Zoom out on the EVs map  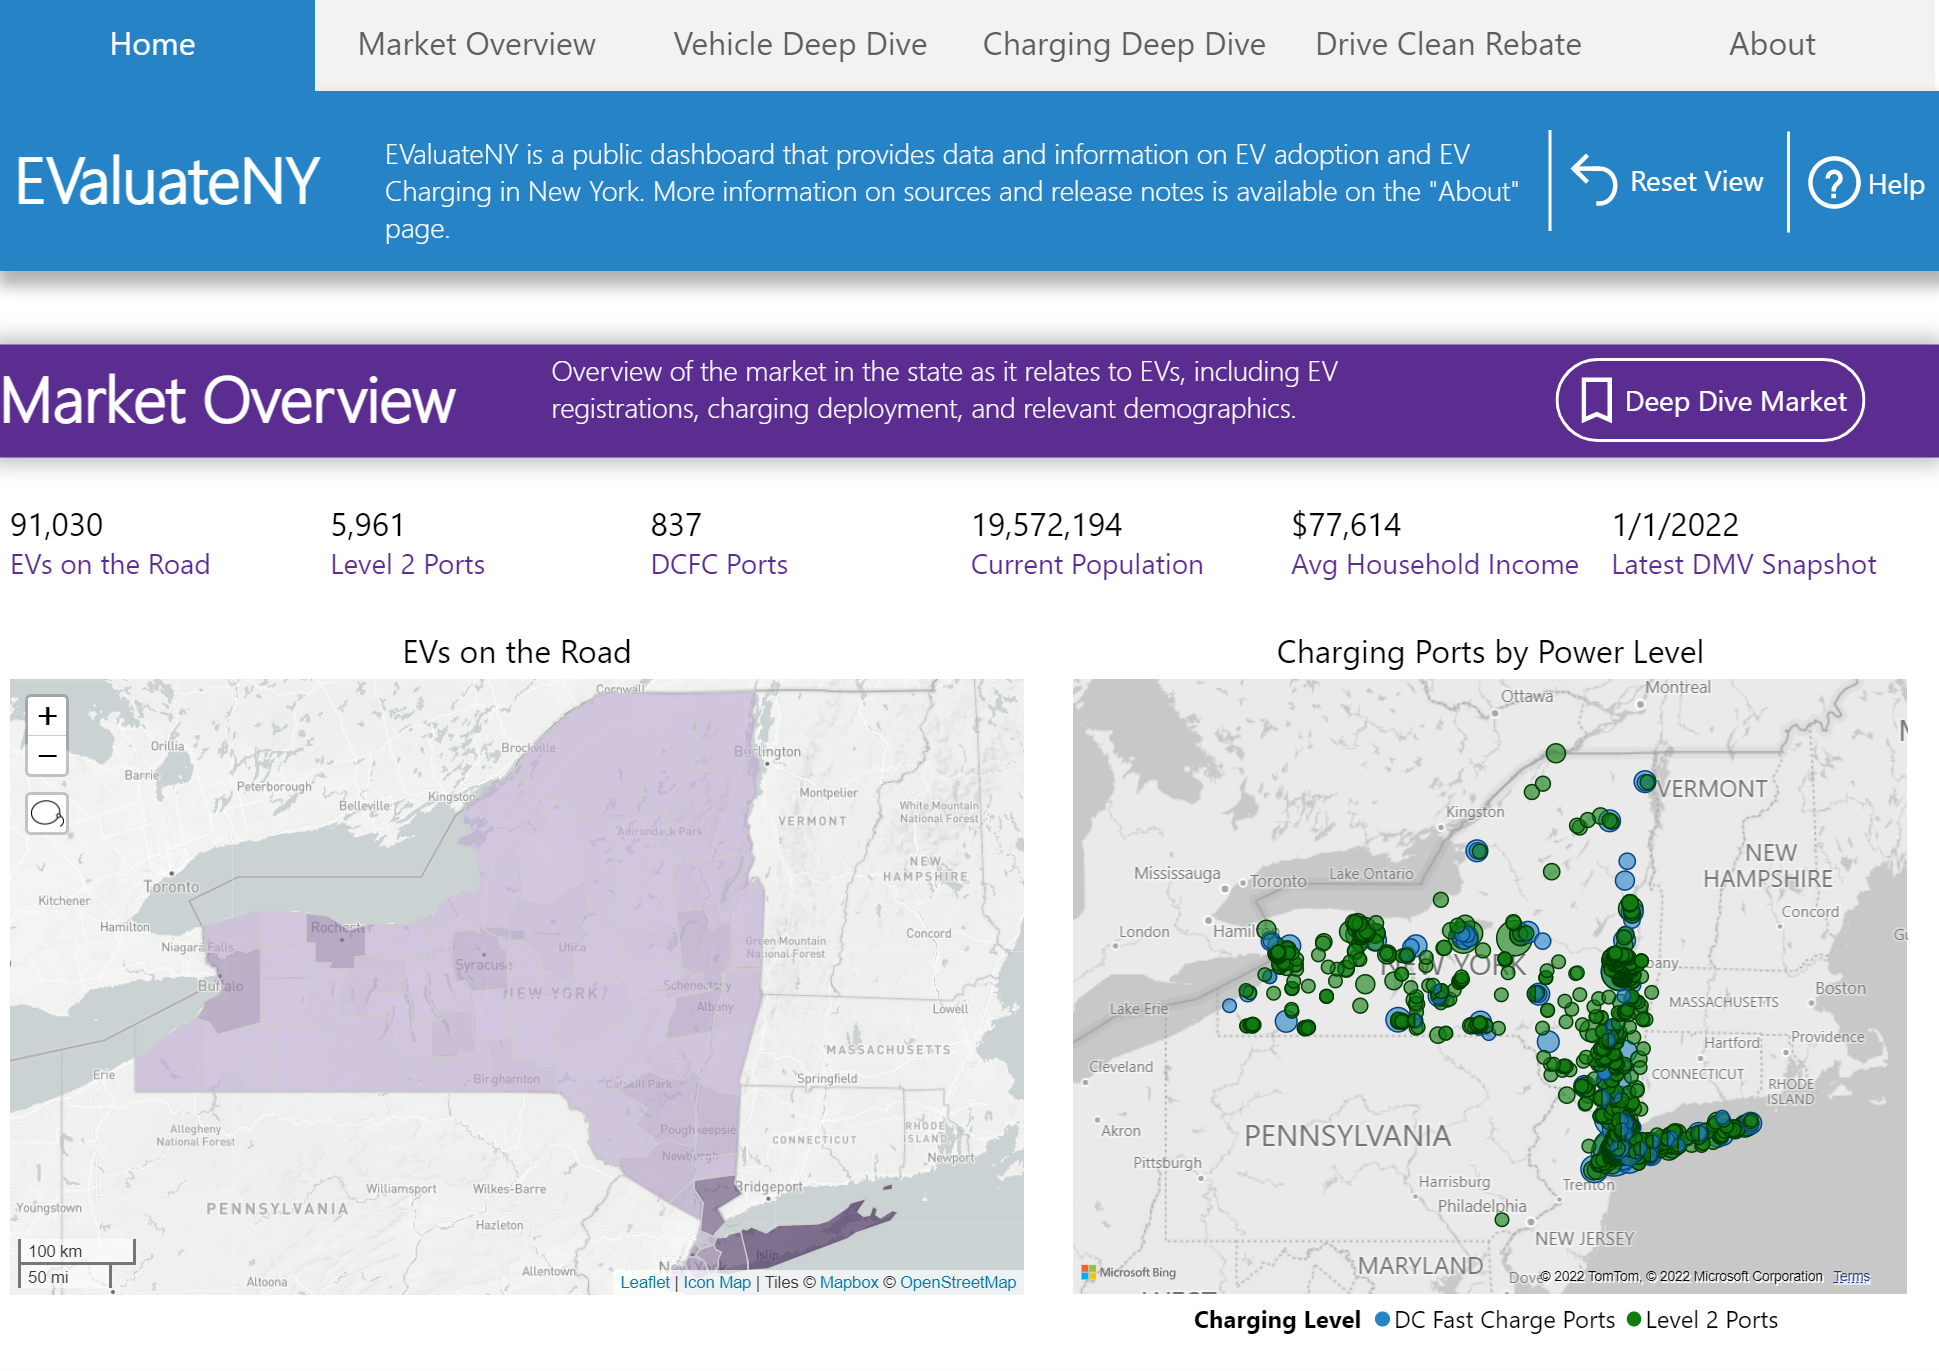pyautogui.click(x=47, y=756)
